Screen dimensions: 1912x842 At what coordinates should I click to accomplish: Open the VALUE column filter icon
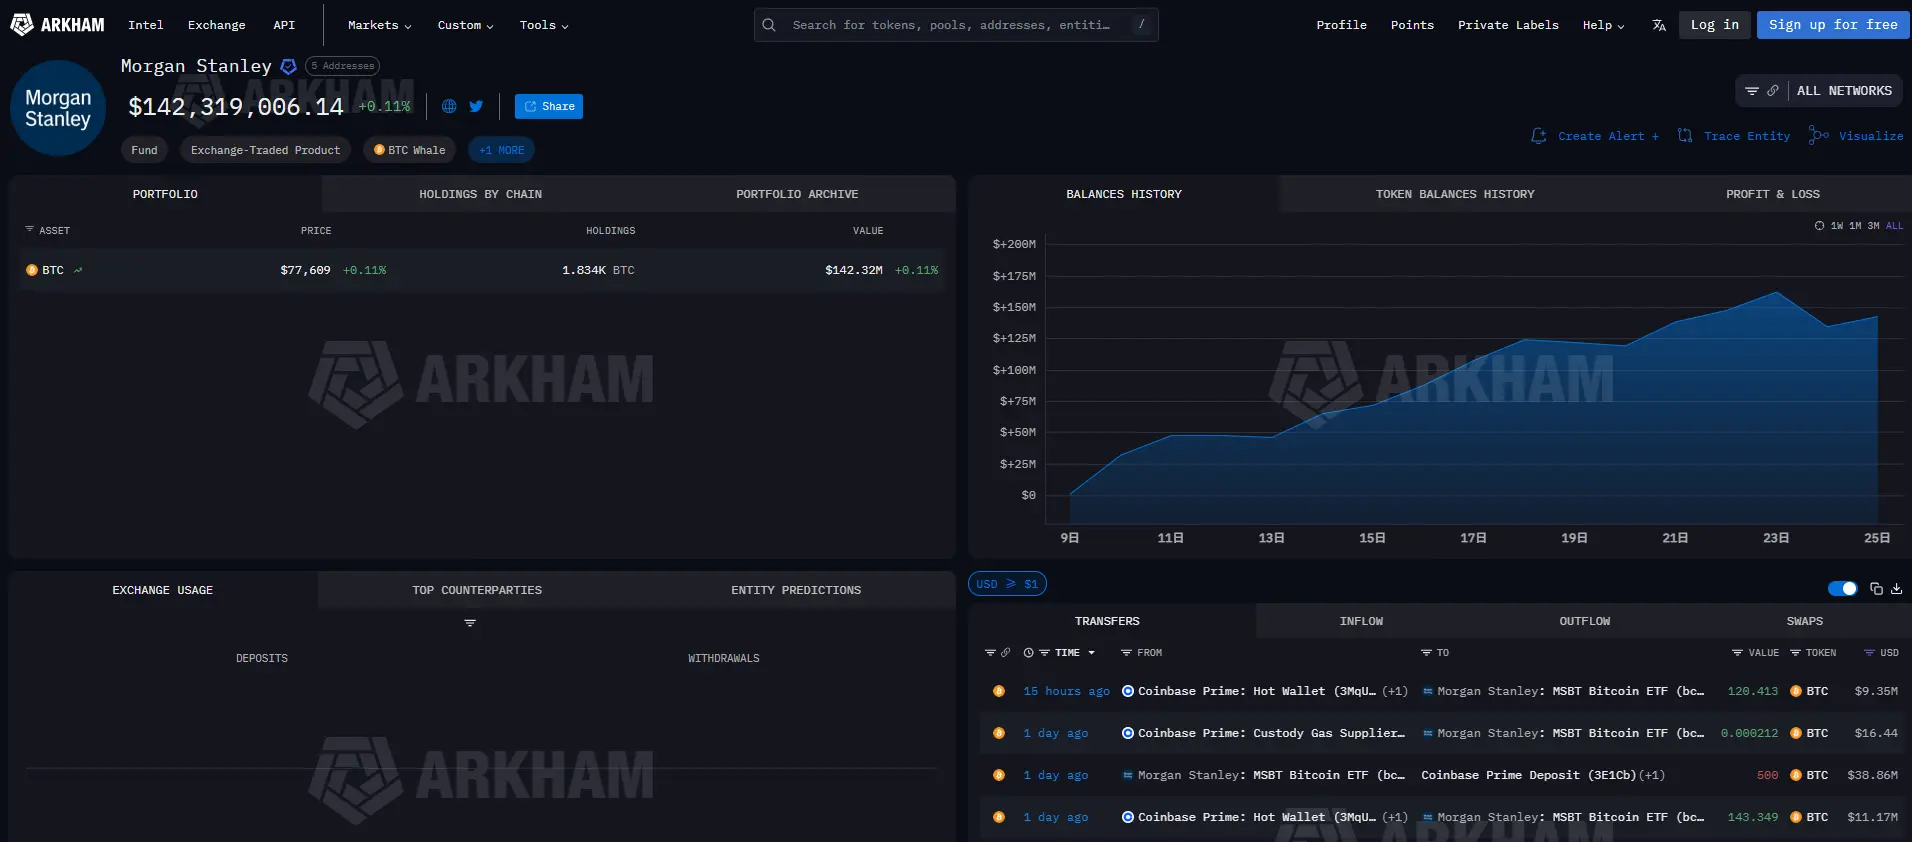point(1737,653)
